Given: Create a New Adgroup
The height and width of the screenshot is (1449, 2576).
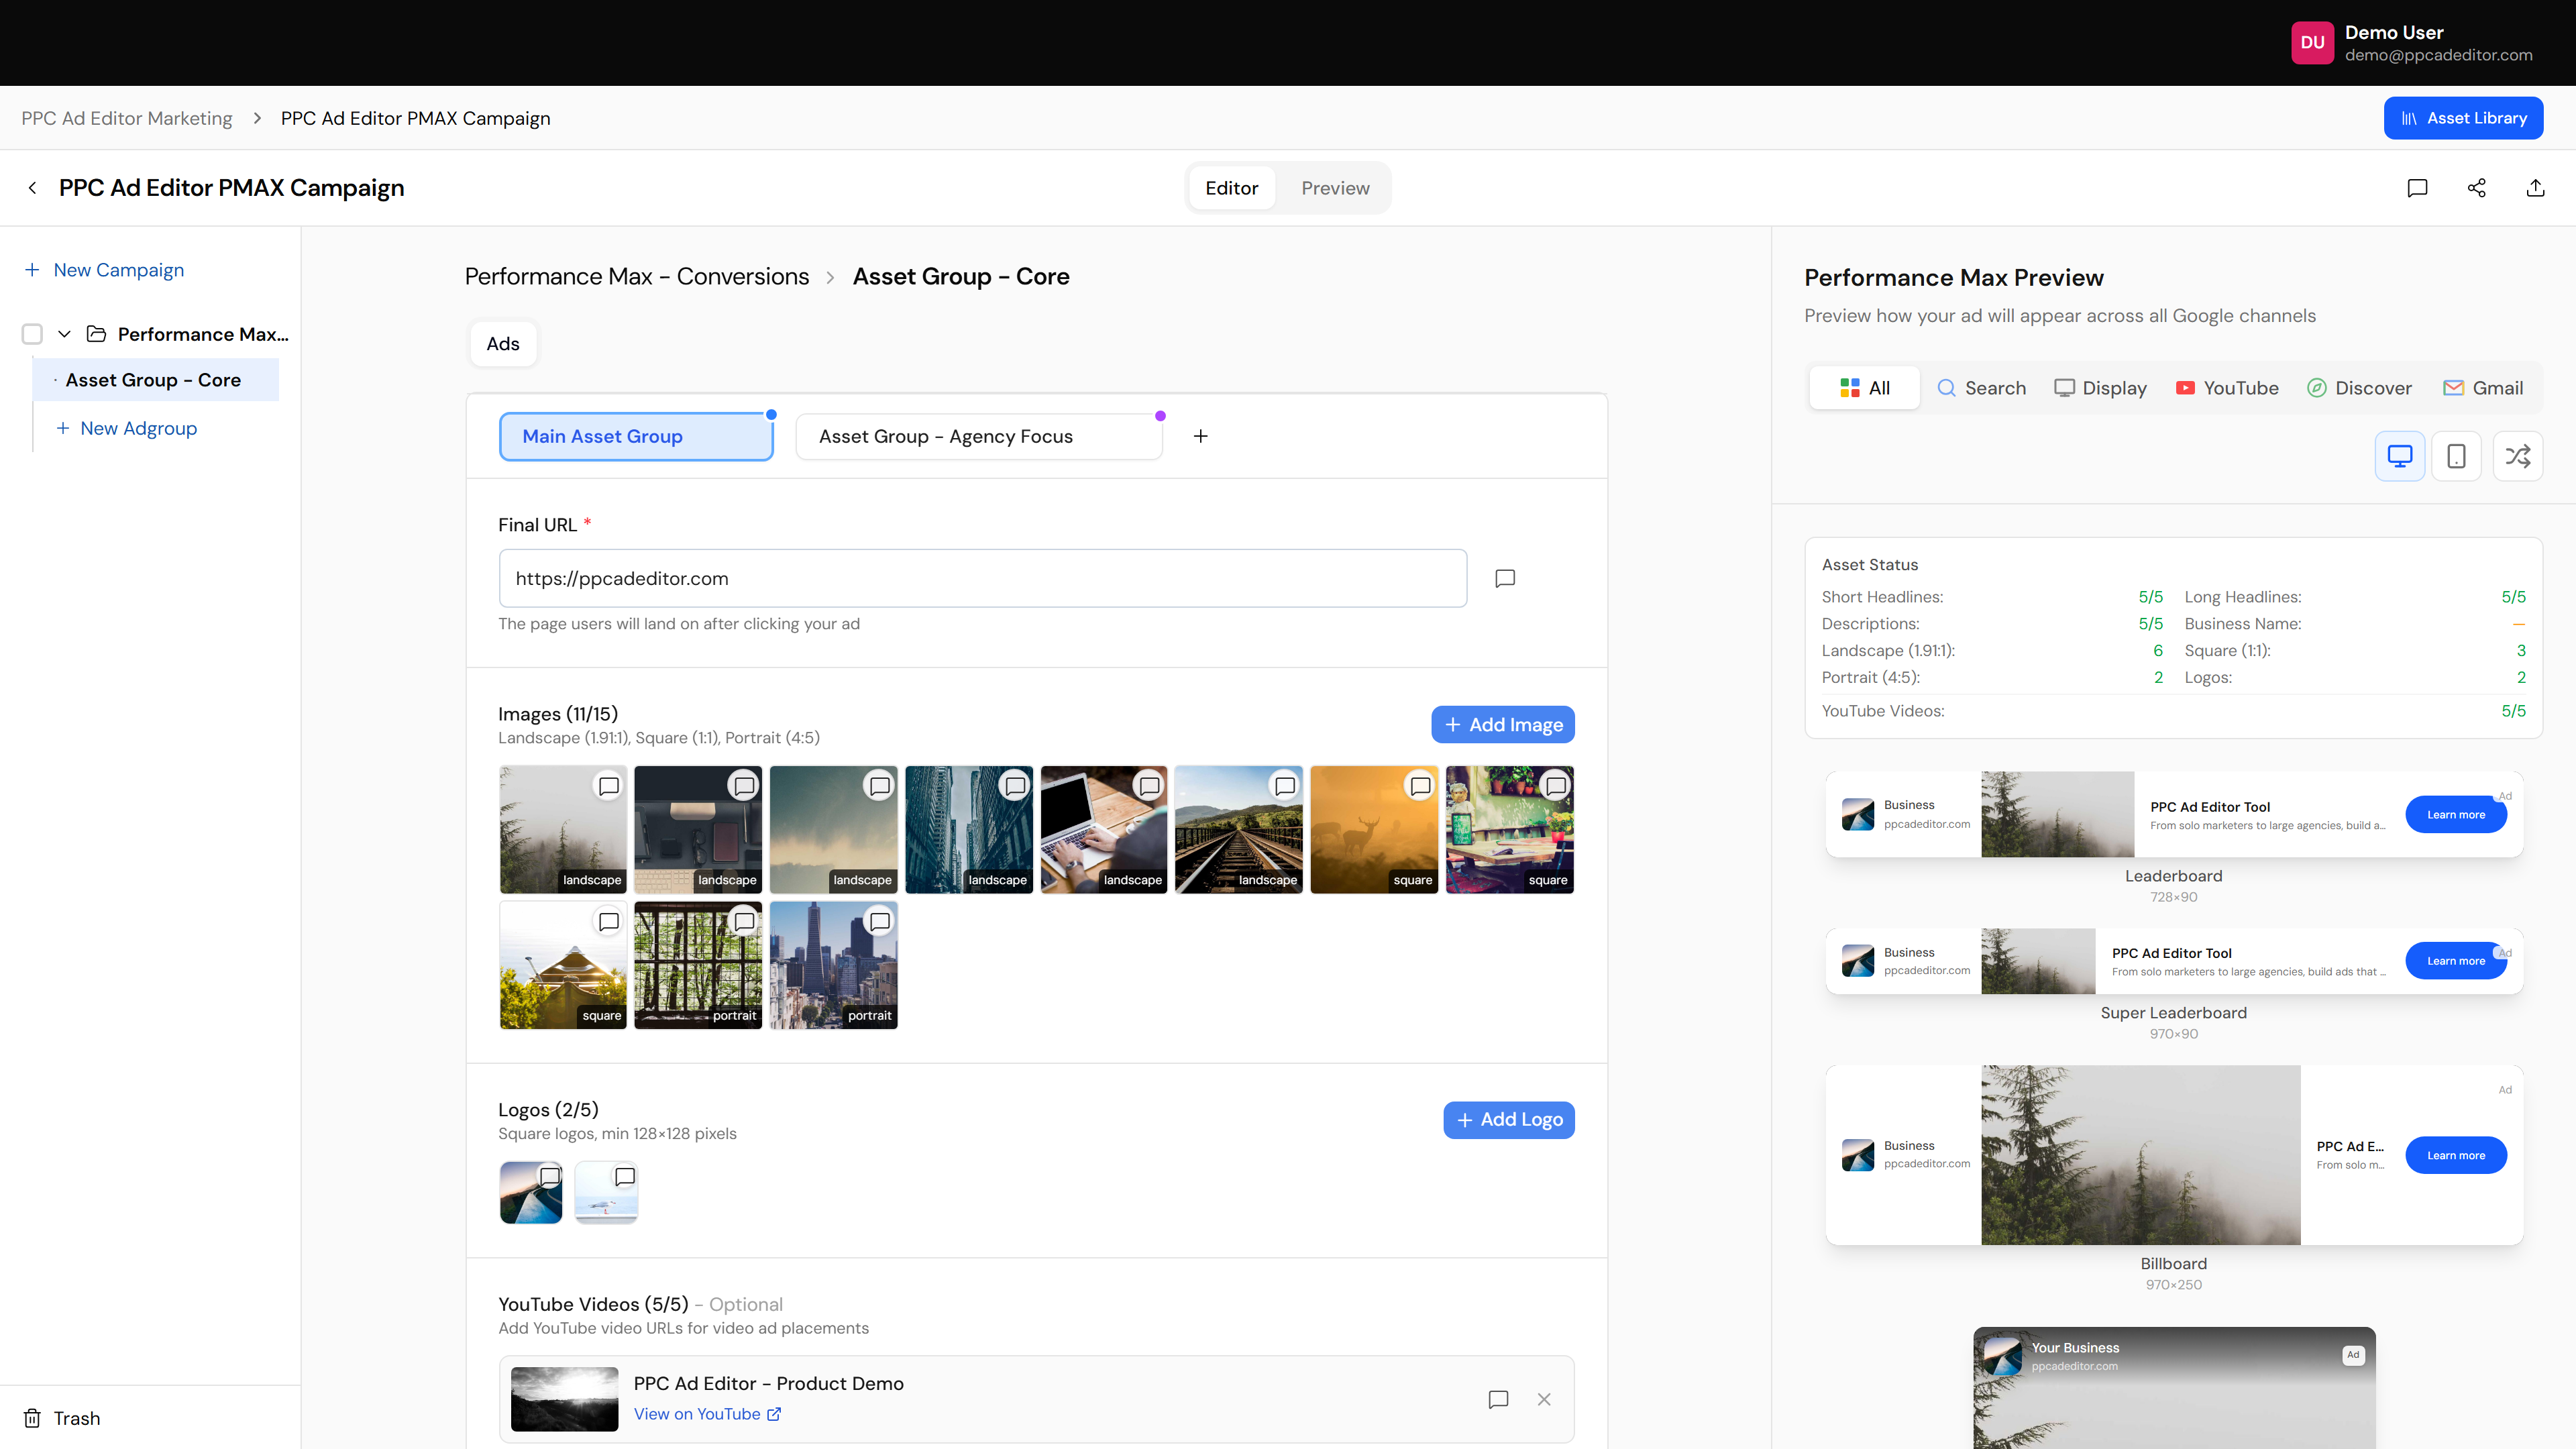Looking at the screenshot, I should pos(126,428).
